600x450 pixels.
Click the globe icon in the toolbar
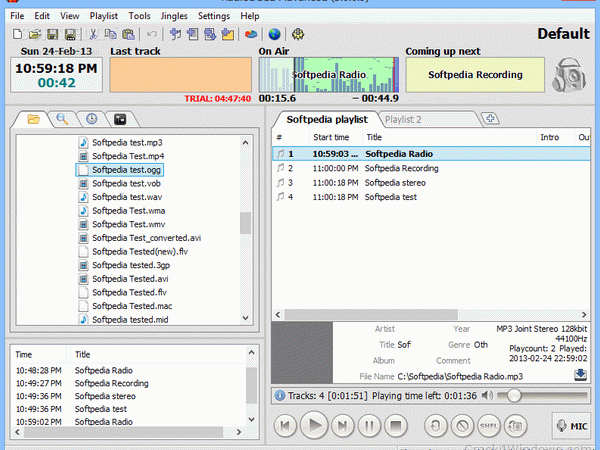pyautogui.click(x=274, y=34)
